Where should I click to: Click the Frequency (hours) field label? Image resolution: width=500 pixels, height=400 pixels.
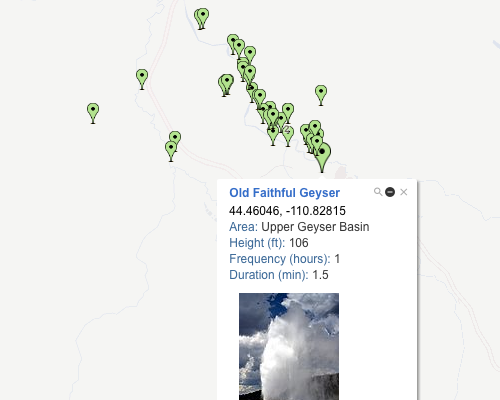pyautogui.click(x=280, y=259)
